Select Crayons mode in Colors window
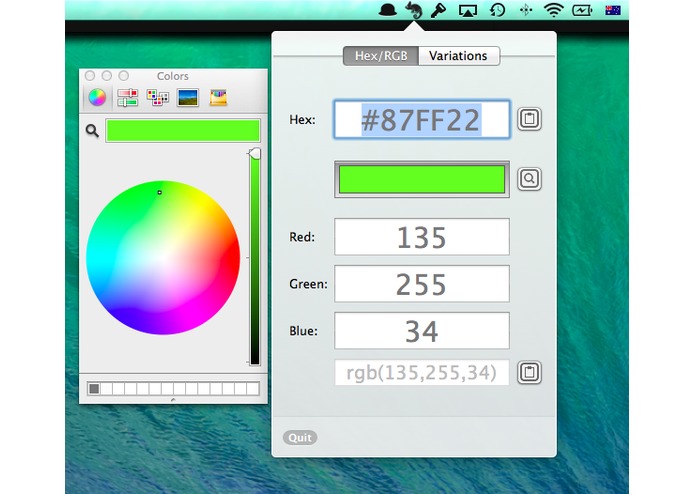This screenshot has height=494, width=695. [218, 97]
